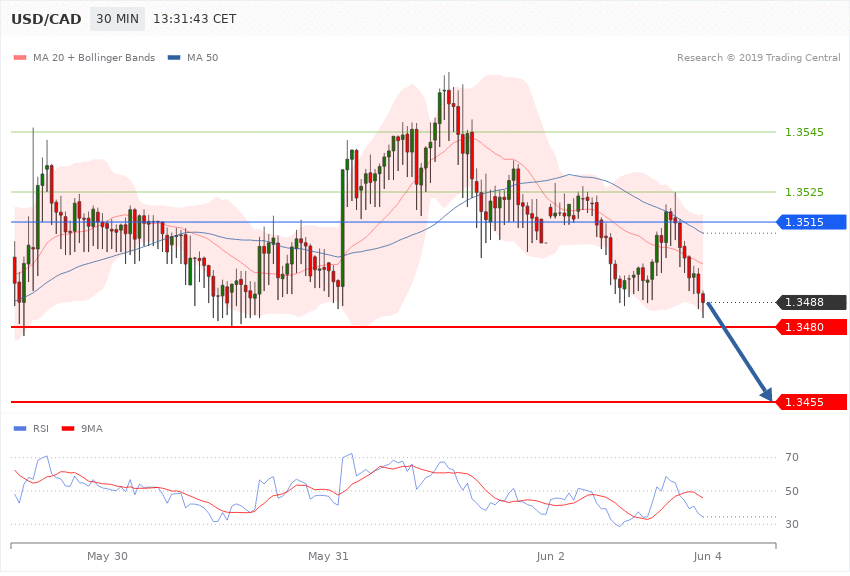Click the RSI blue legend swatch
850x576 pixels.
point(20,429)
